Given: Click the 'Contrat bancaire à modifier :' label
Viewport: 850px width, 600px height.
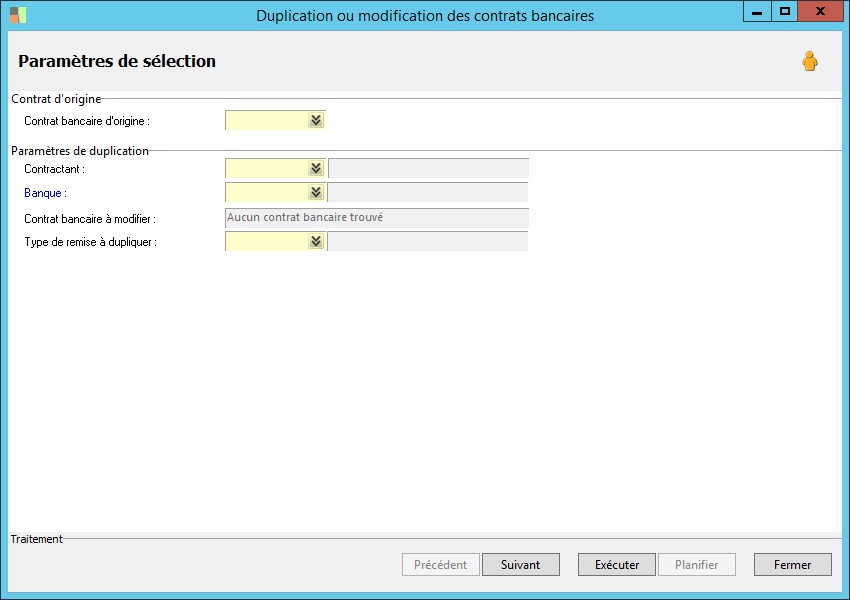Looking at the screenshot, I should tap(90, 219).
